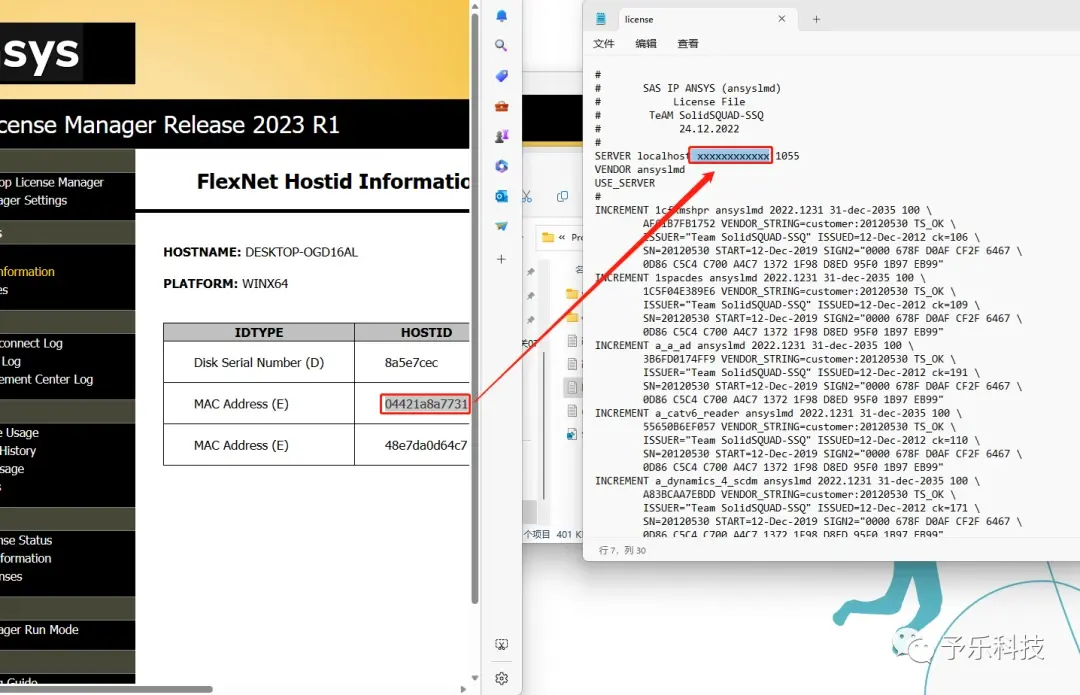Click the port number 1055 in Notepad
The width and height of the screenshot is (1080, 695).
[787, 156]
